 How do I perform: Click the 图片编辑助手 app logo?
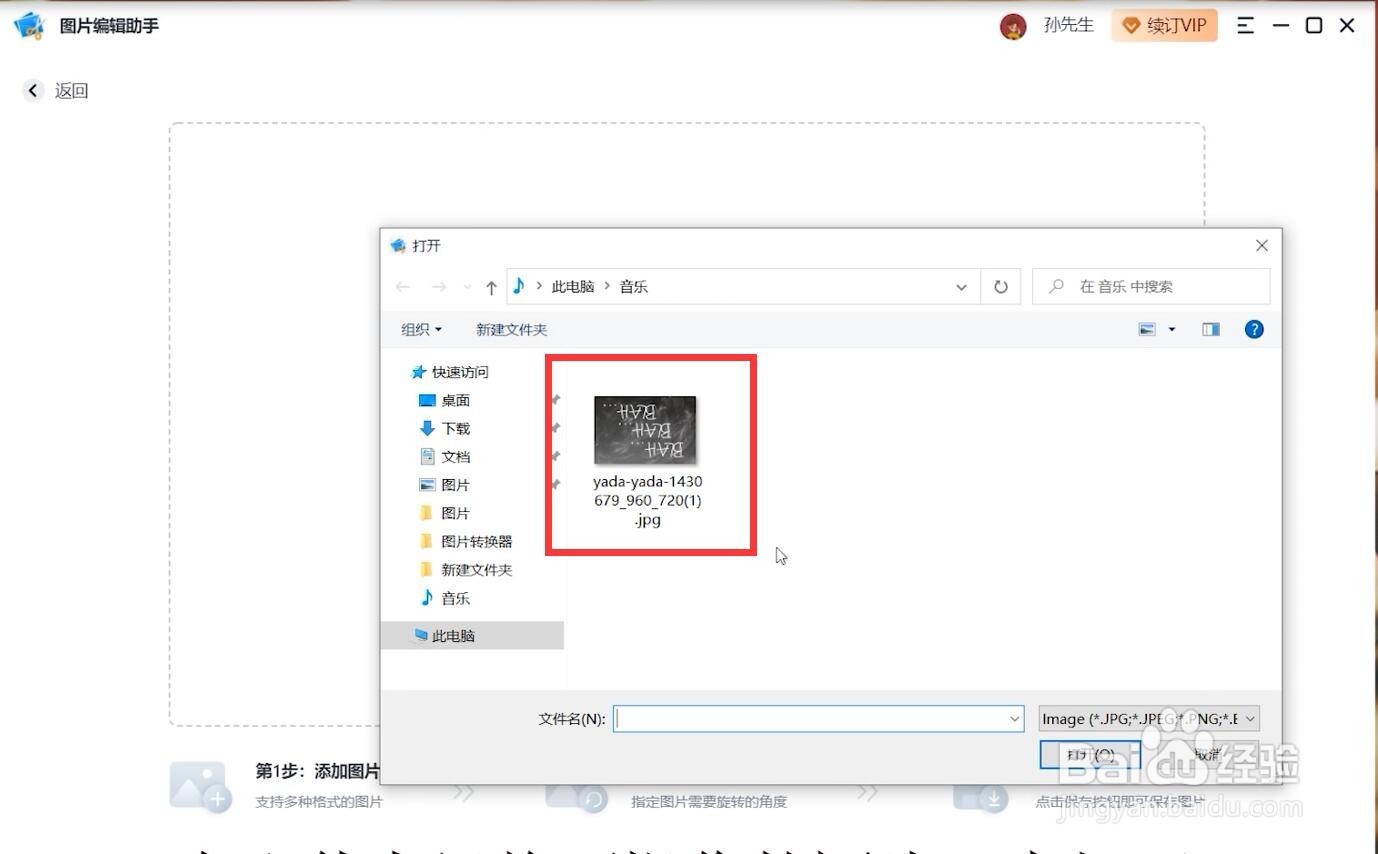point(29,25)
